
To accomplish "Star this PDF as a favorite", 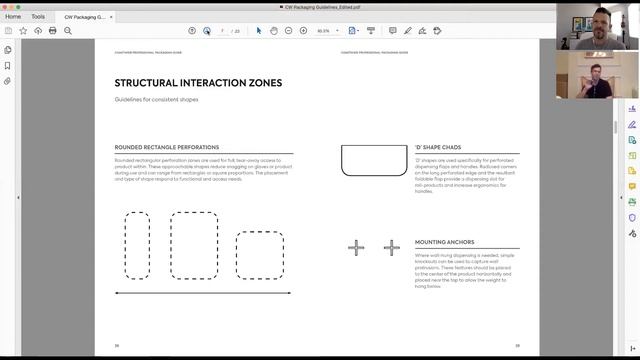I will 23,31.
